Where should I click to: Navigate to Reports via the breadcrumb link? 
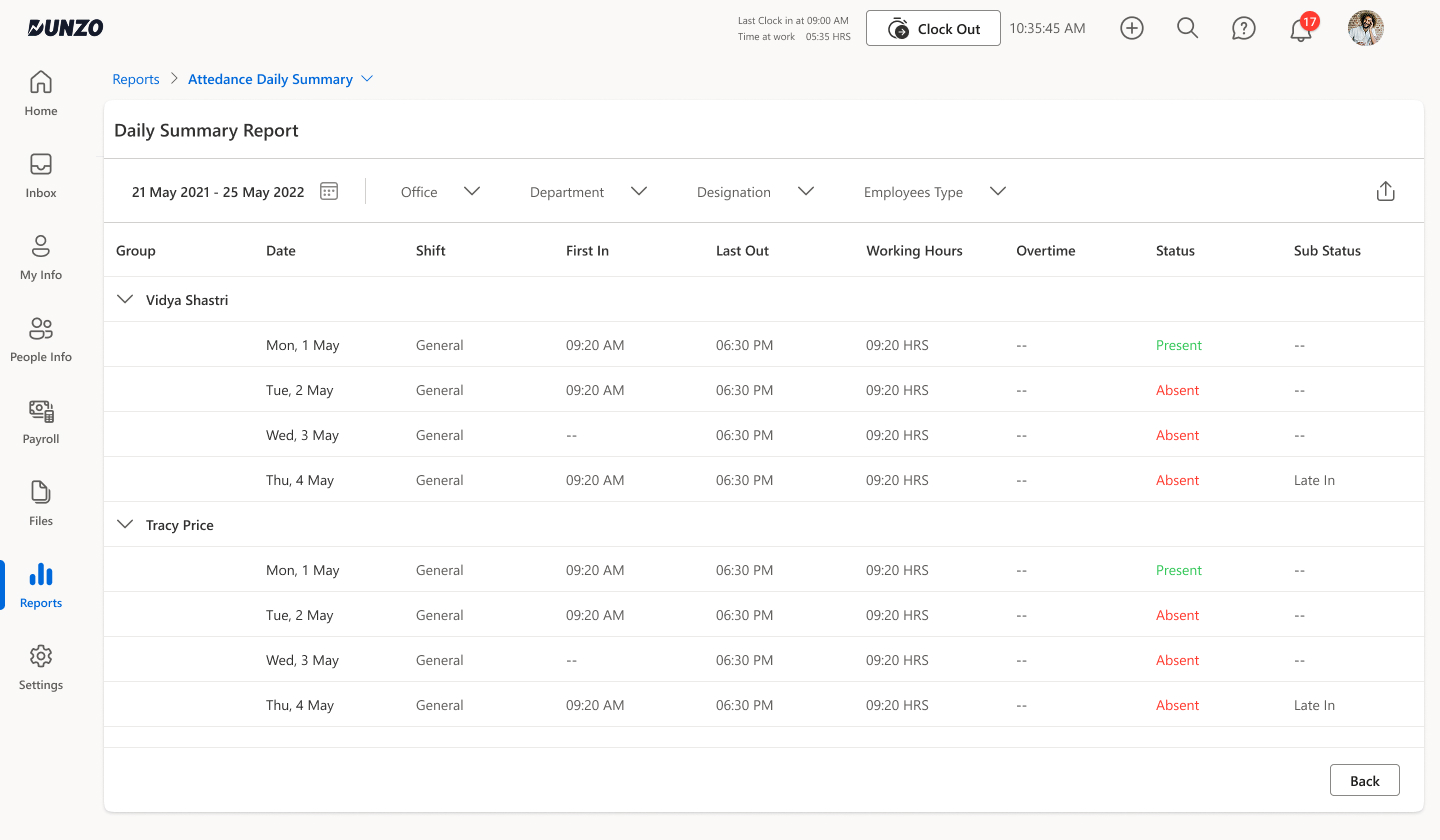[x=136, y=78]
